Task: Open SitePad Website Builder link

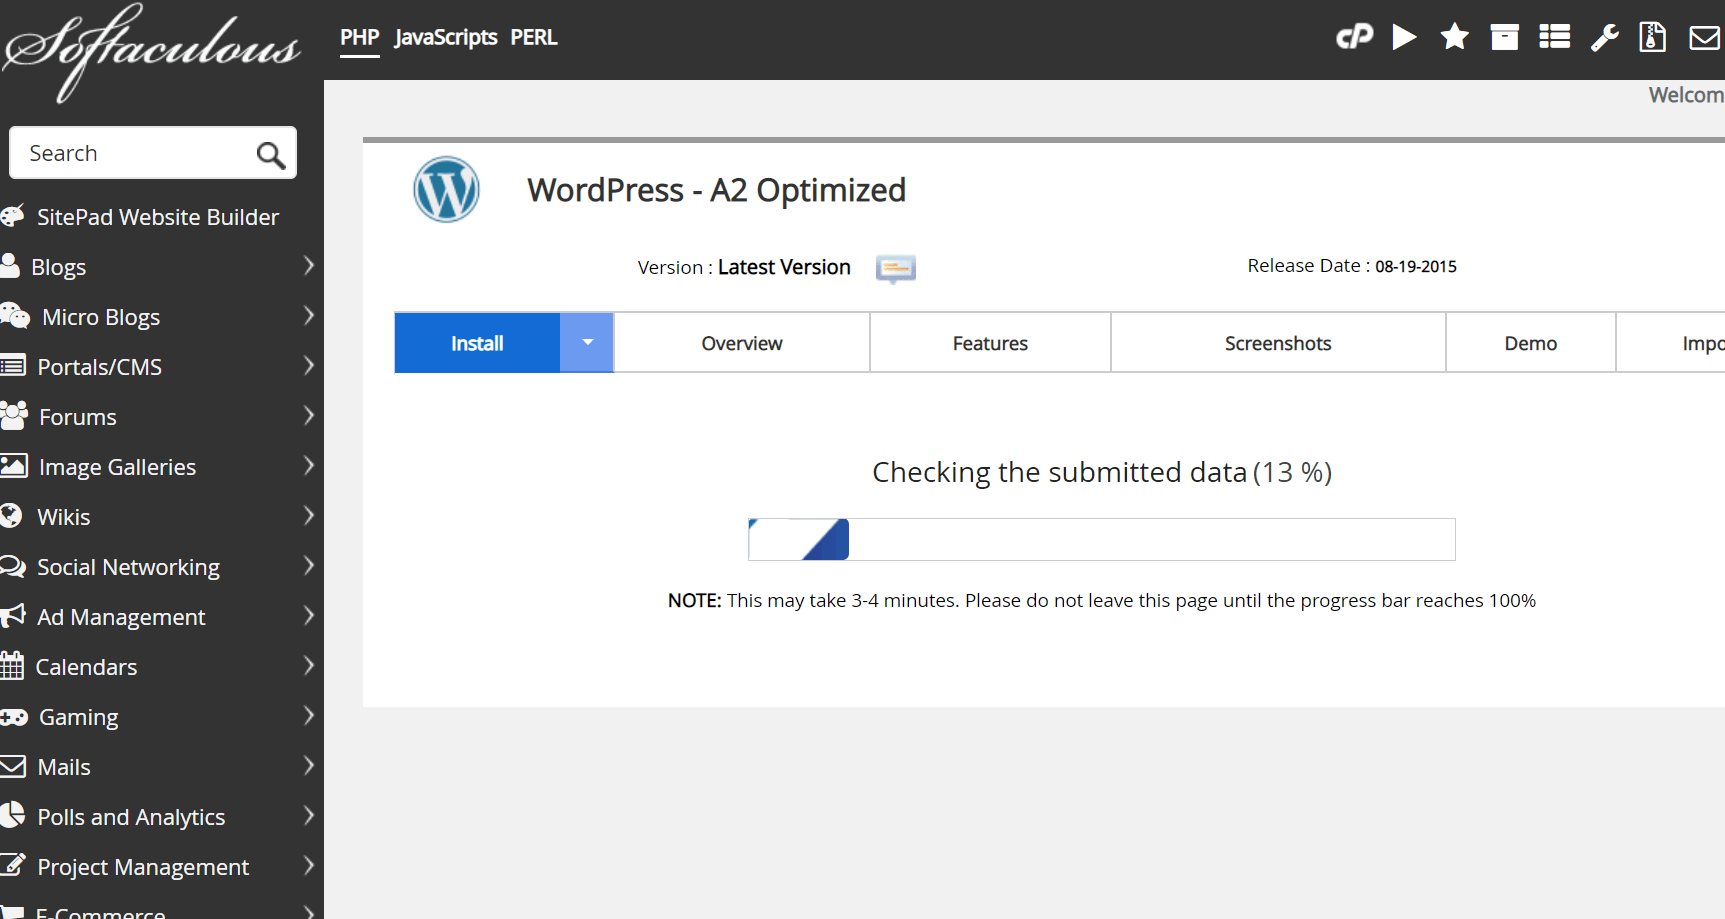Action: click(x=157, y=217)
